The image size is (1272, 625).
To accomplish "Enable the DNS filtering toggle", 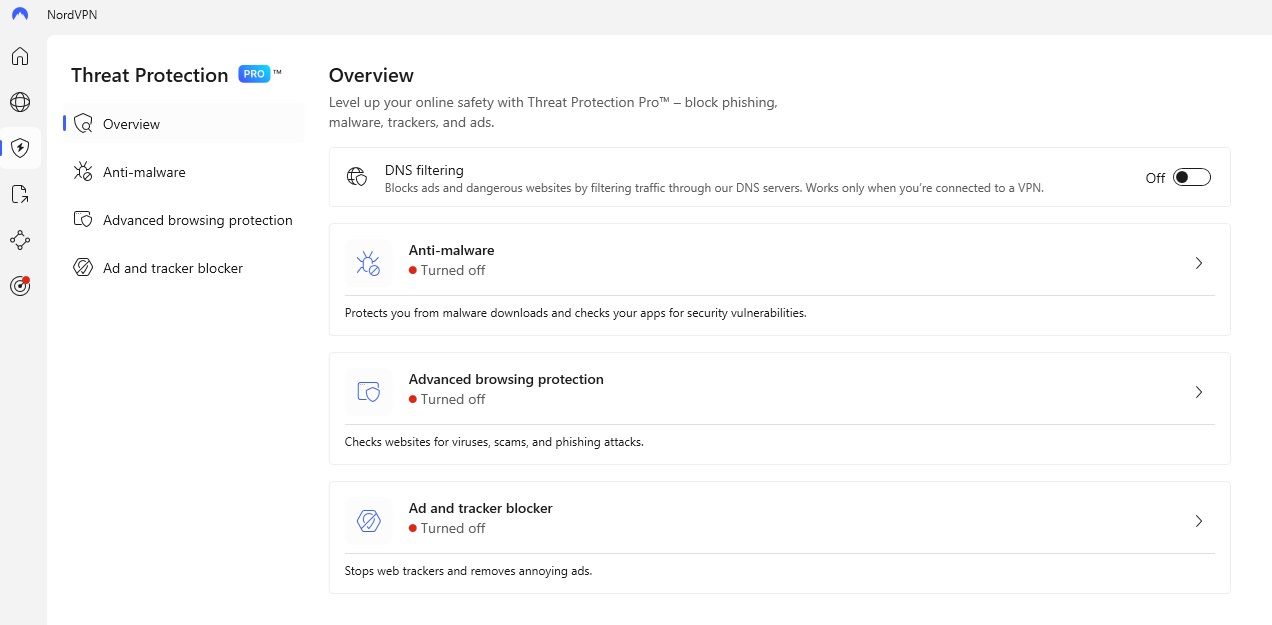I will [1191, 177].
